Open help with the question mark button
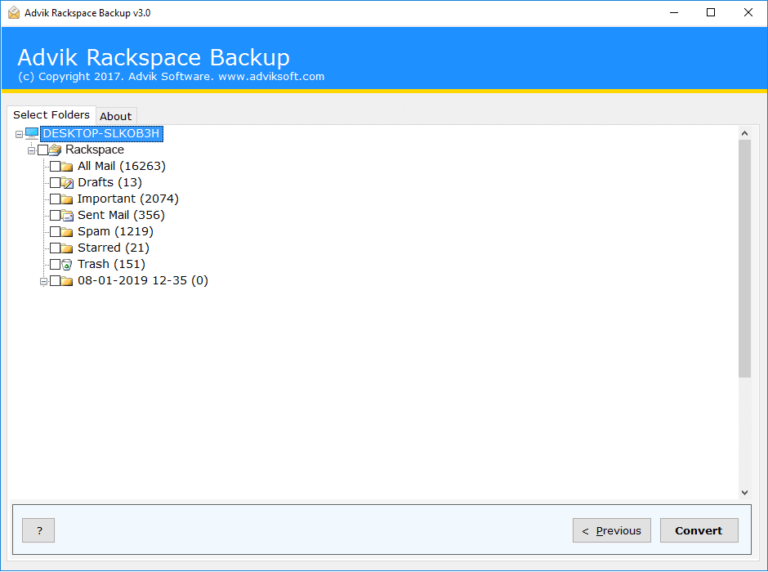Viewport: 768px width, 572px height. click(39, 530)
